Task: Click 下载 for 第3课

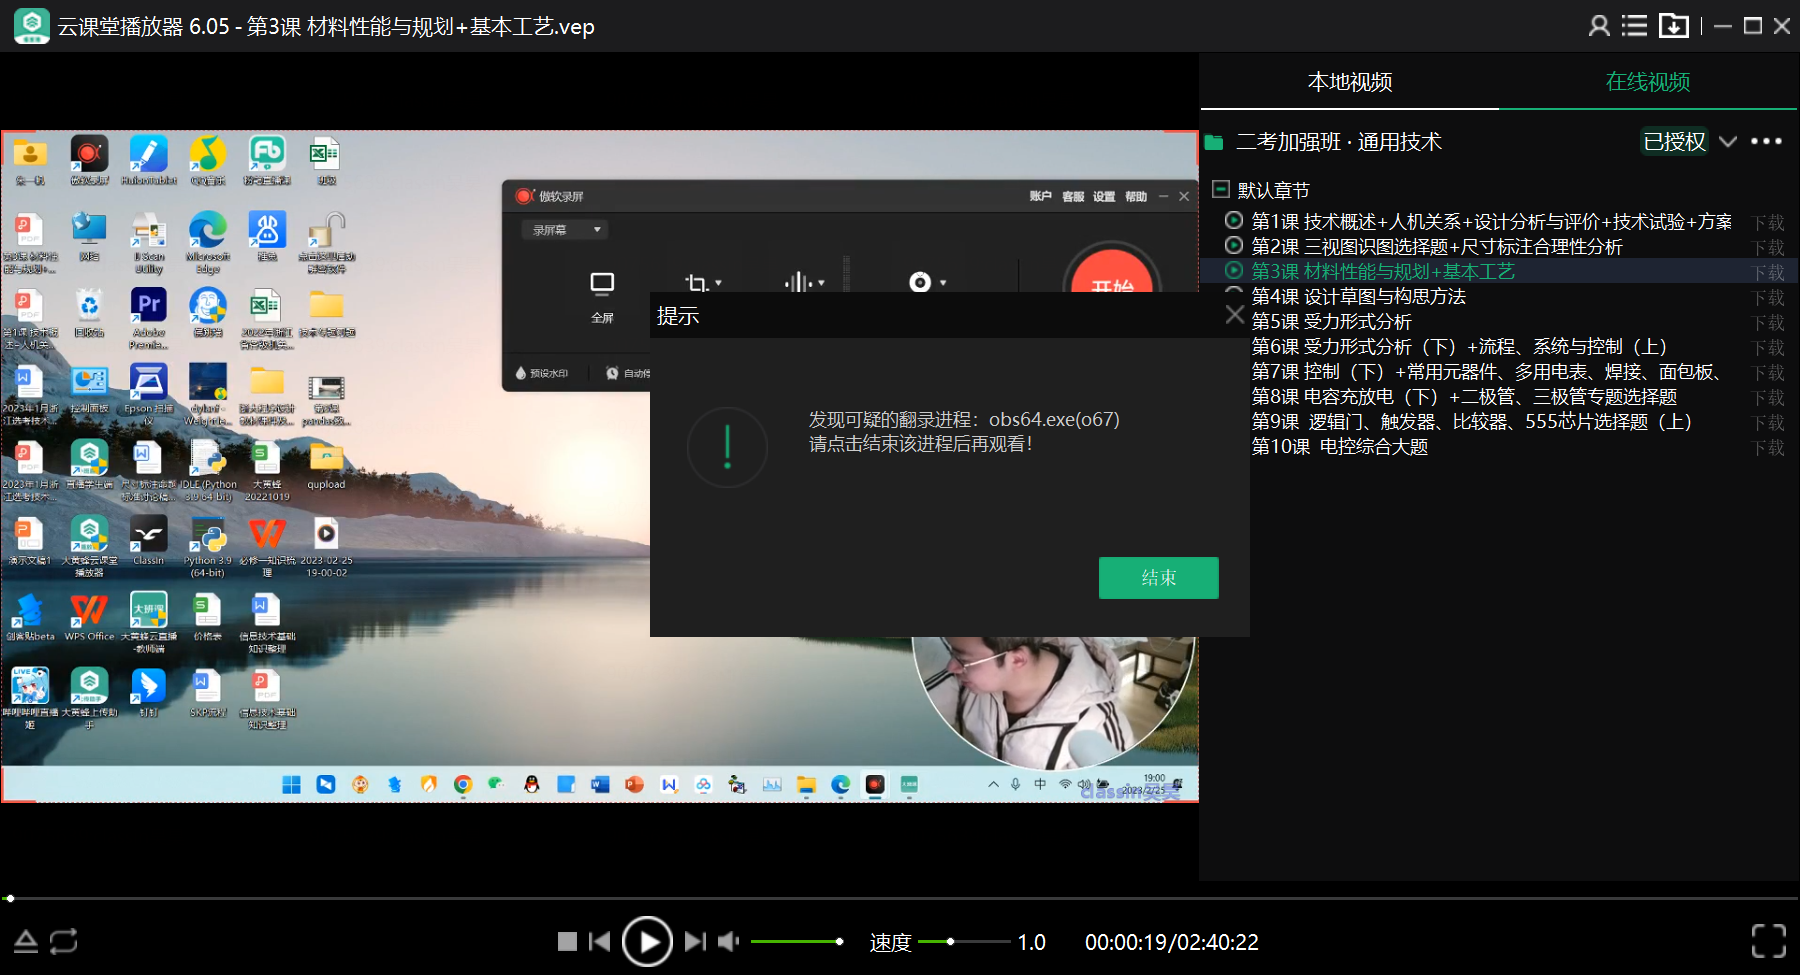Action: (1768, 272)
